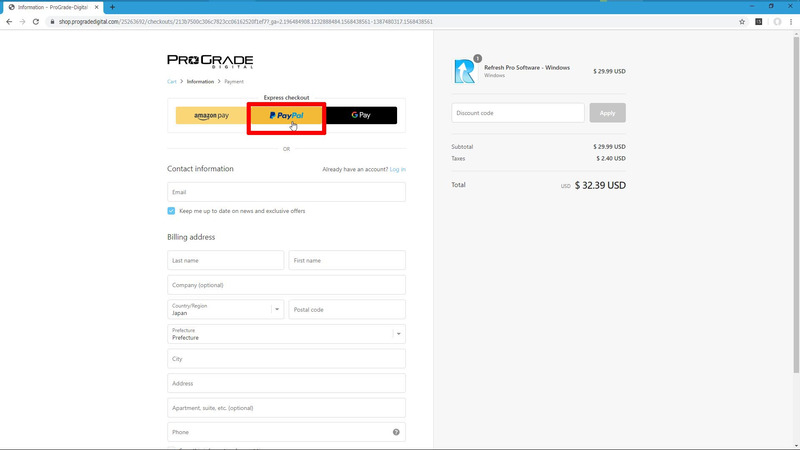This screenshot has width=800, height=450.
Task: View the site padlock security info
Action: pyautogui.click(x=52, y=21)
